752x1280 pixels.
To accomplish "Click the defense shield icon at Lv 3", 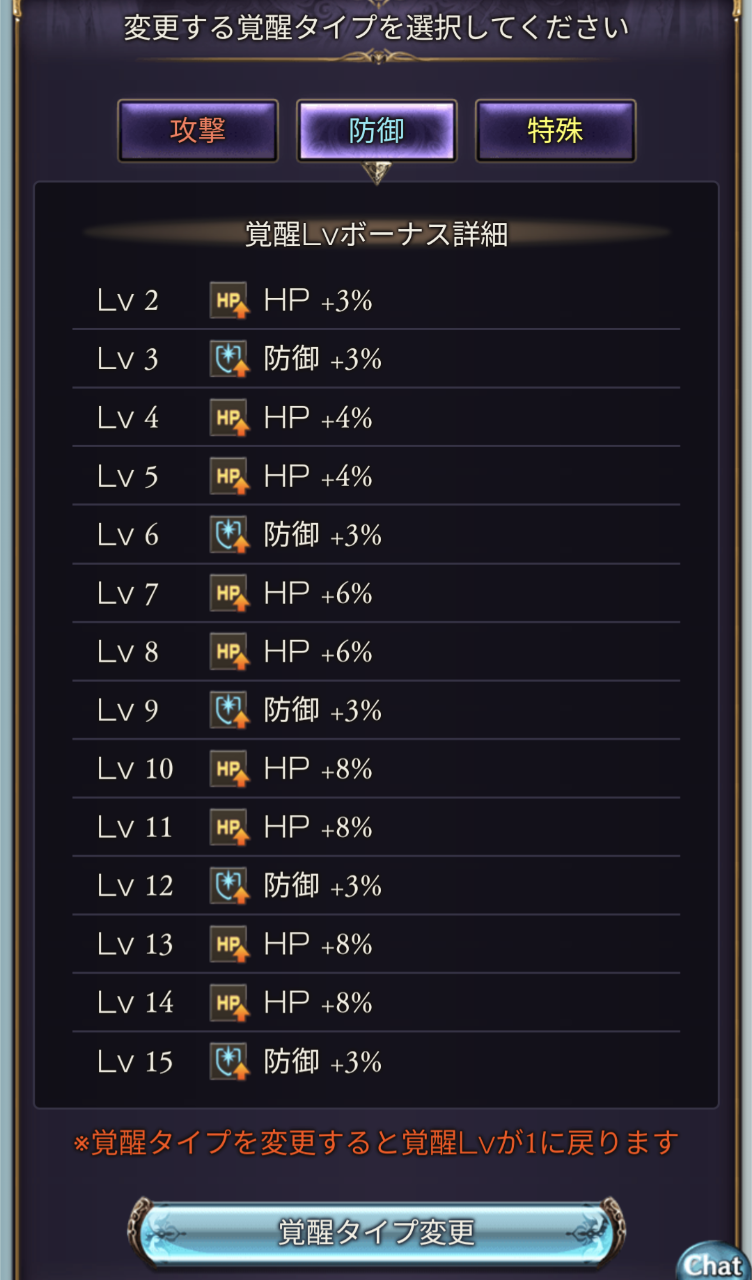I will point(228,359).
